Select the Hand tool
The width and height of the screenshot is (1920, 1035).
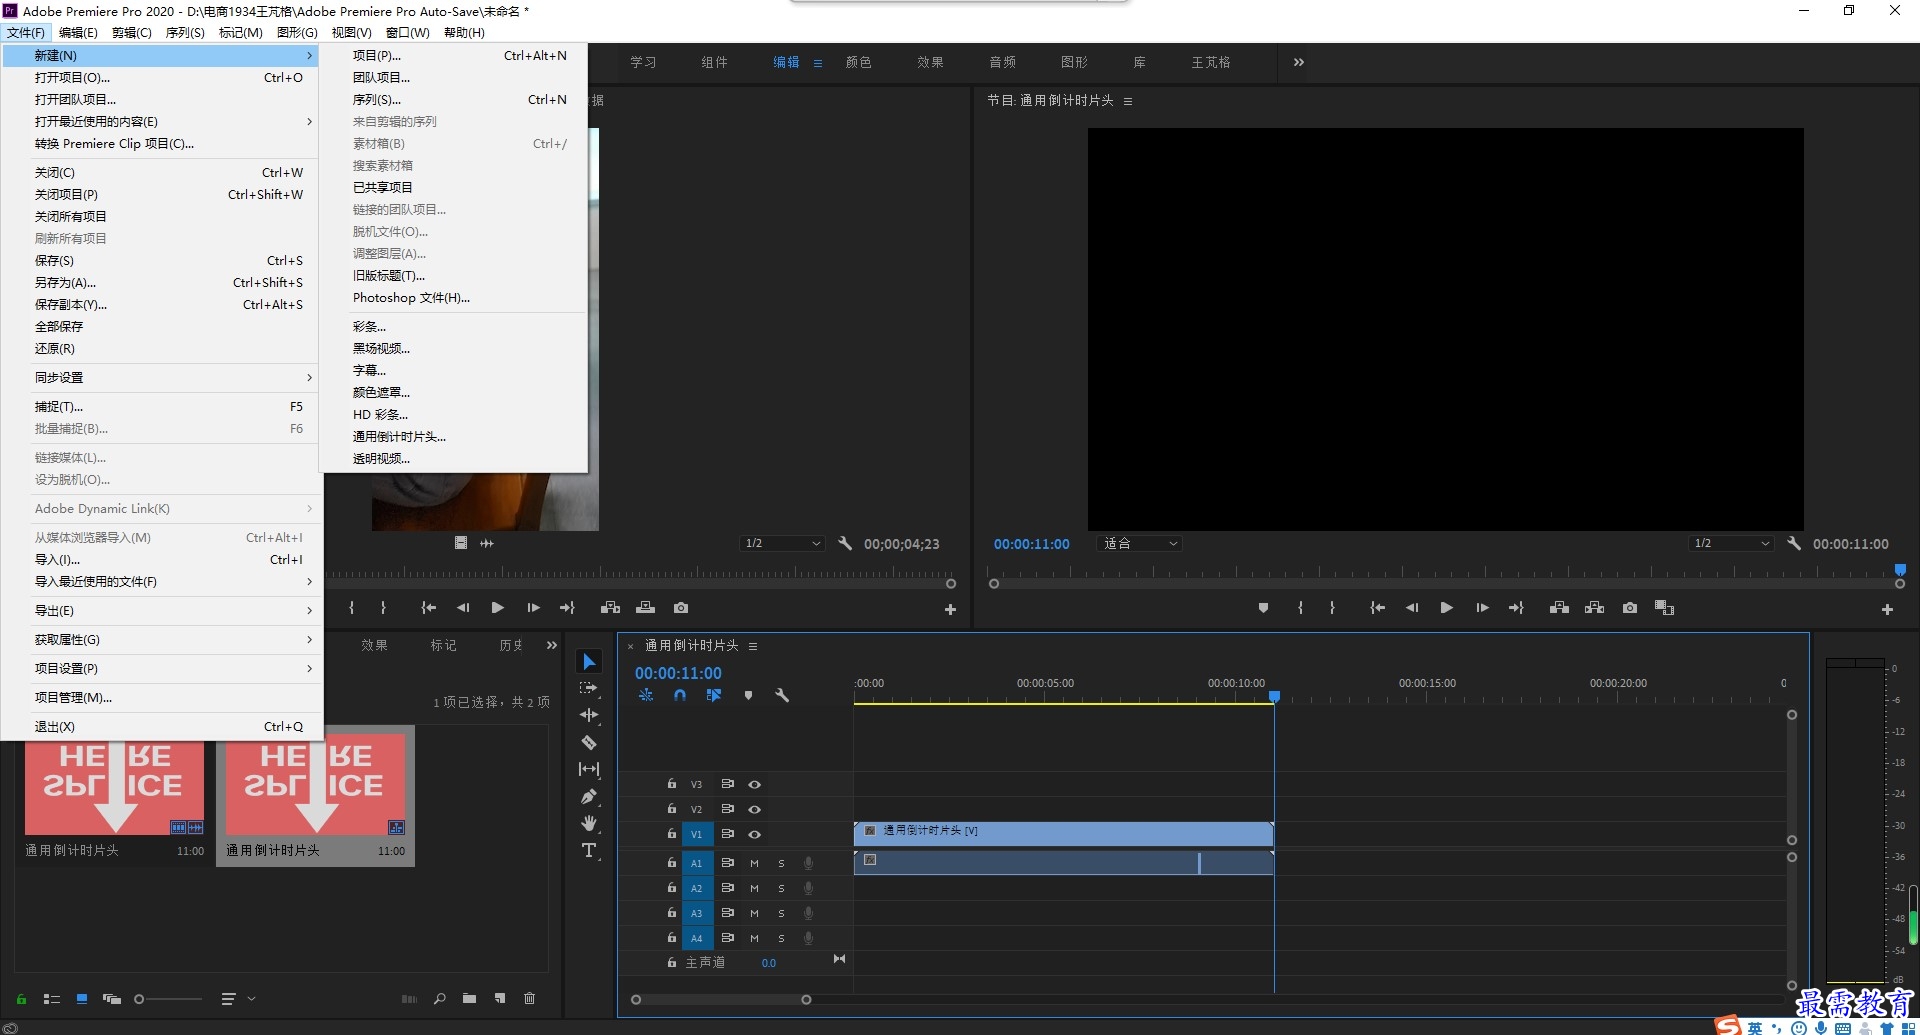pyautogui.click(x=589, y=823)
